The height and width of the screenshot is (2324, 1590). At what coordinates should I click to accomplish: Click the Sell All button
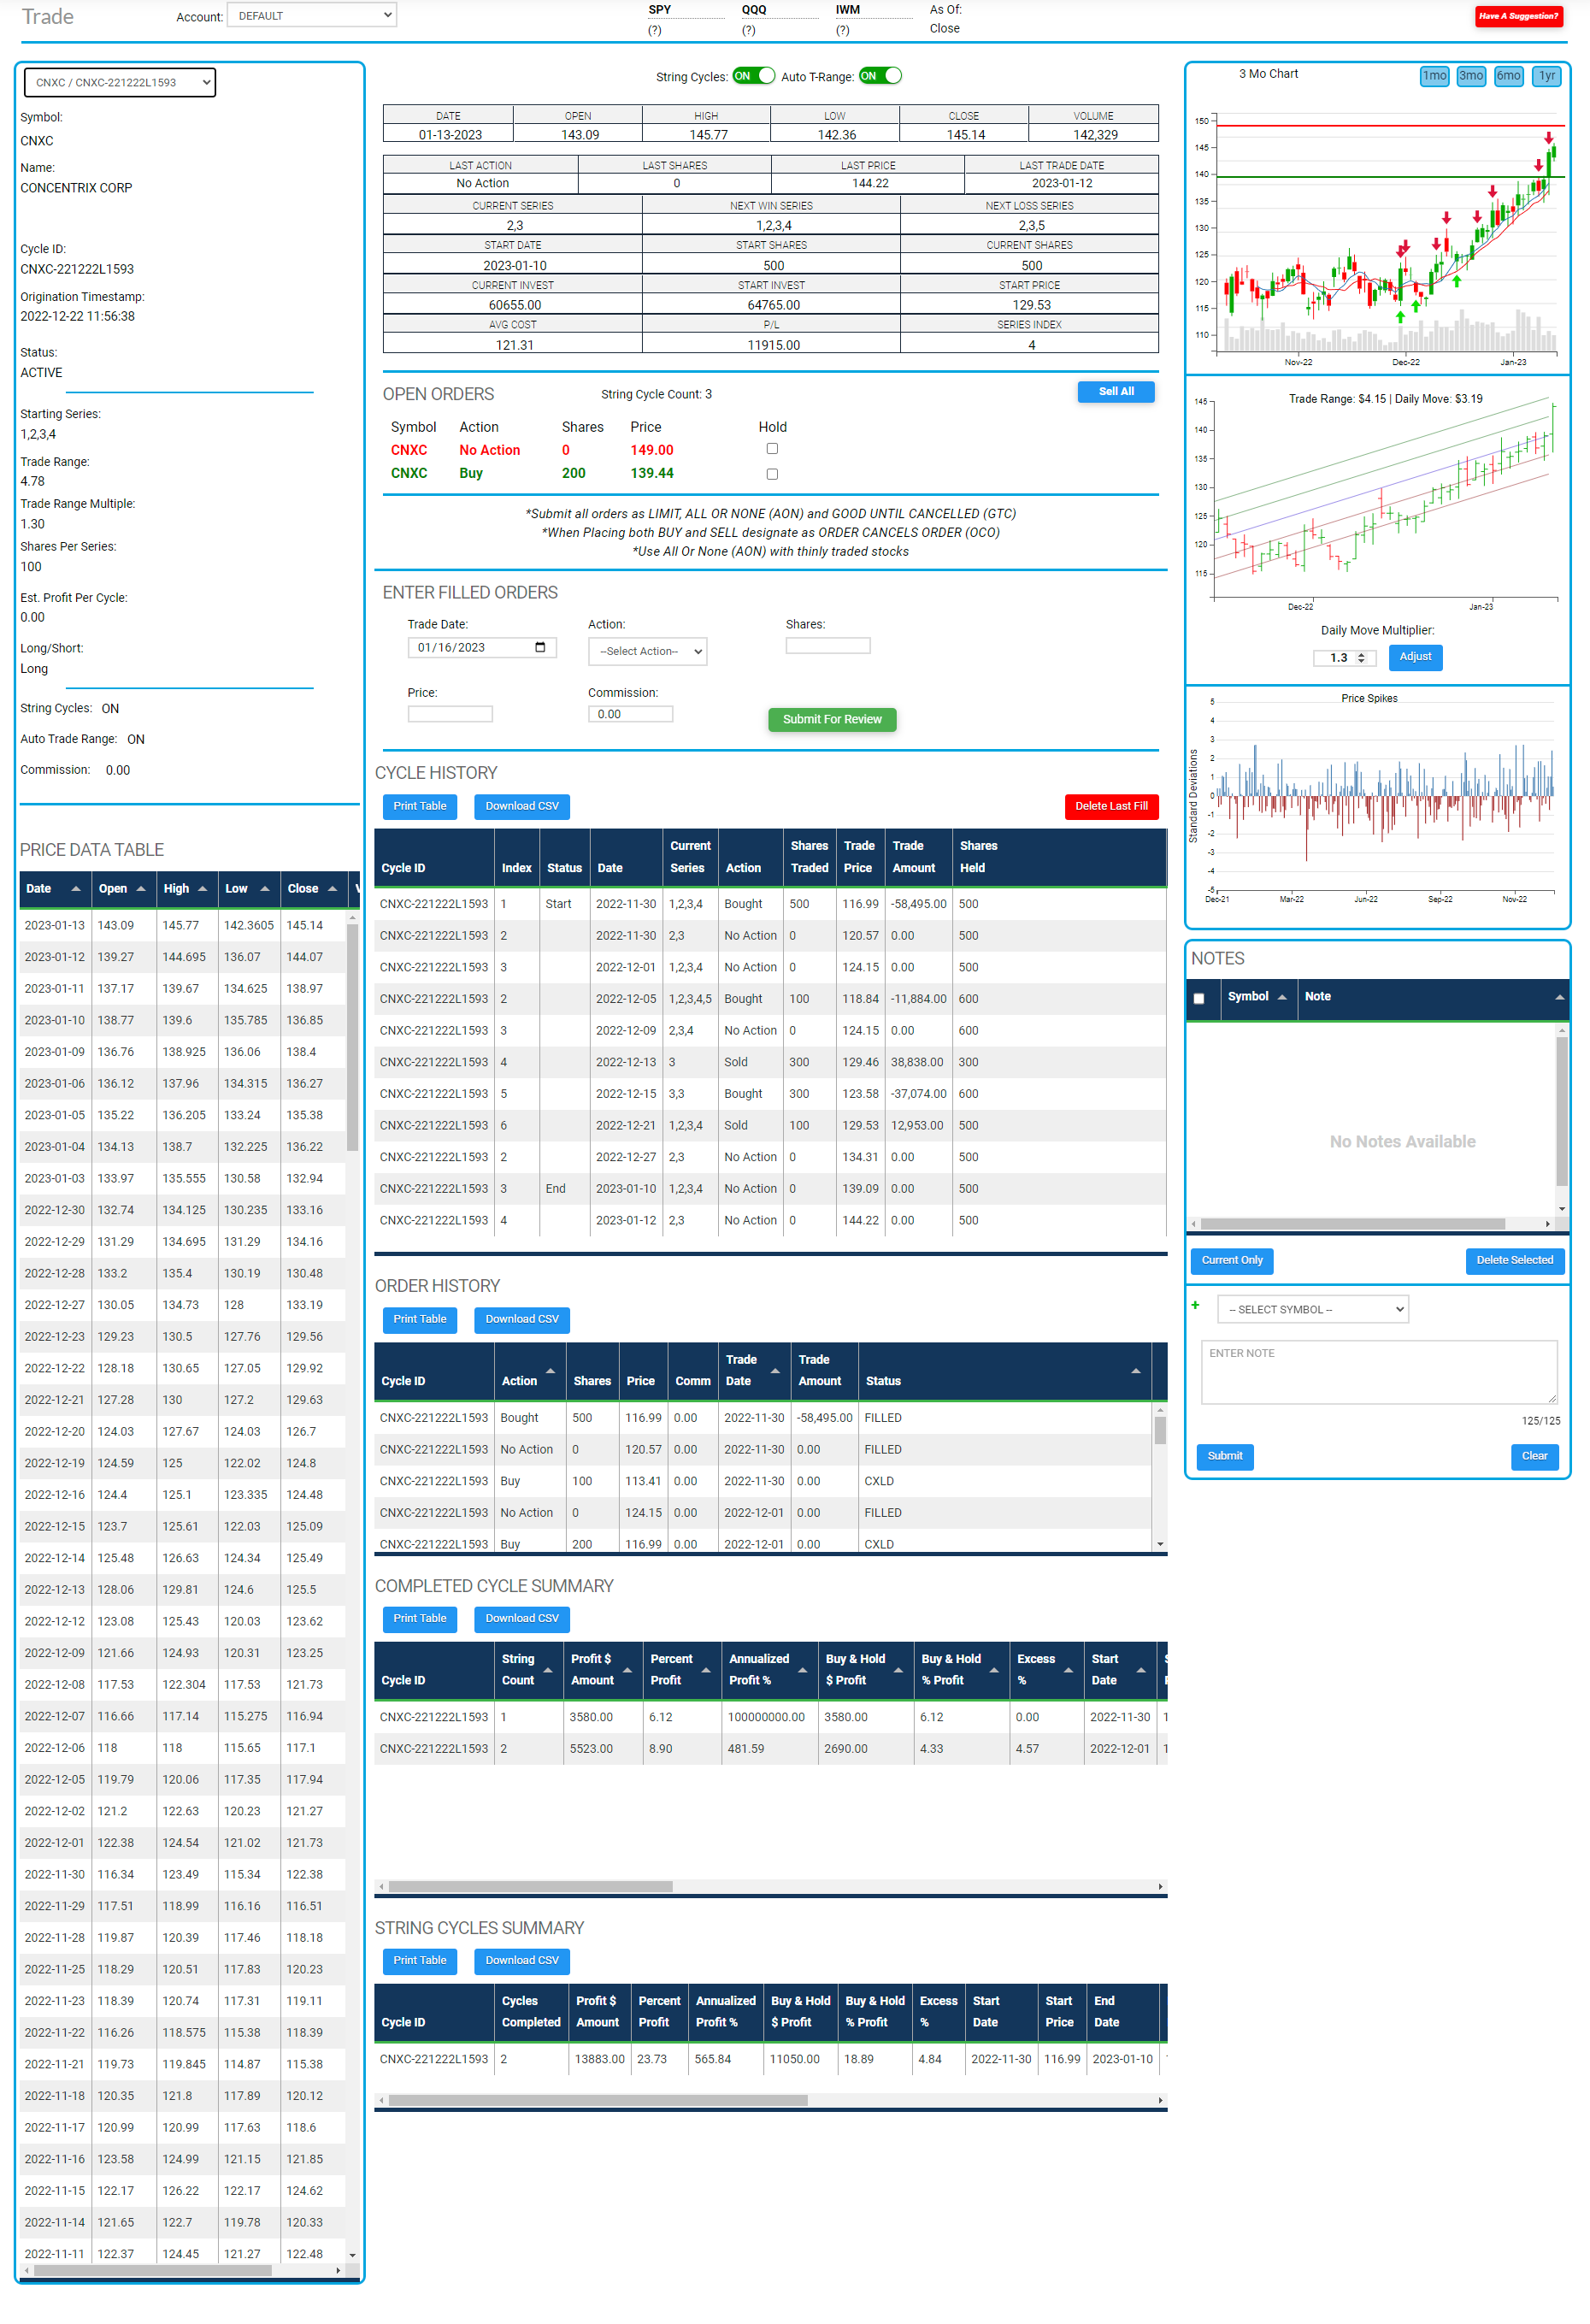pyautogui.click(x=1116, y=392)
